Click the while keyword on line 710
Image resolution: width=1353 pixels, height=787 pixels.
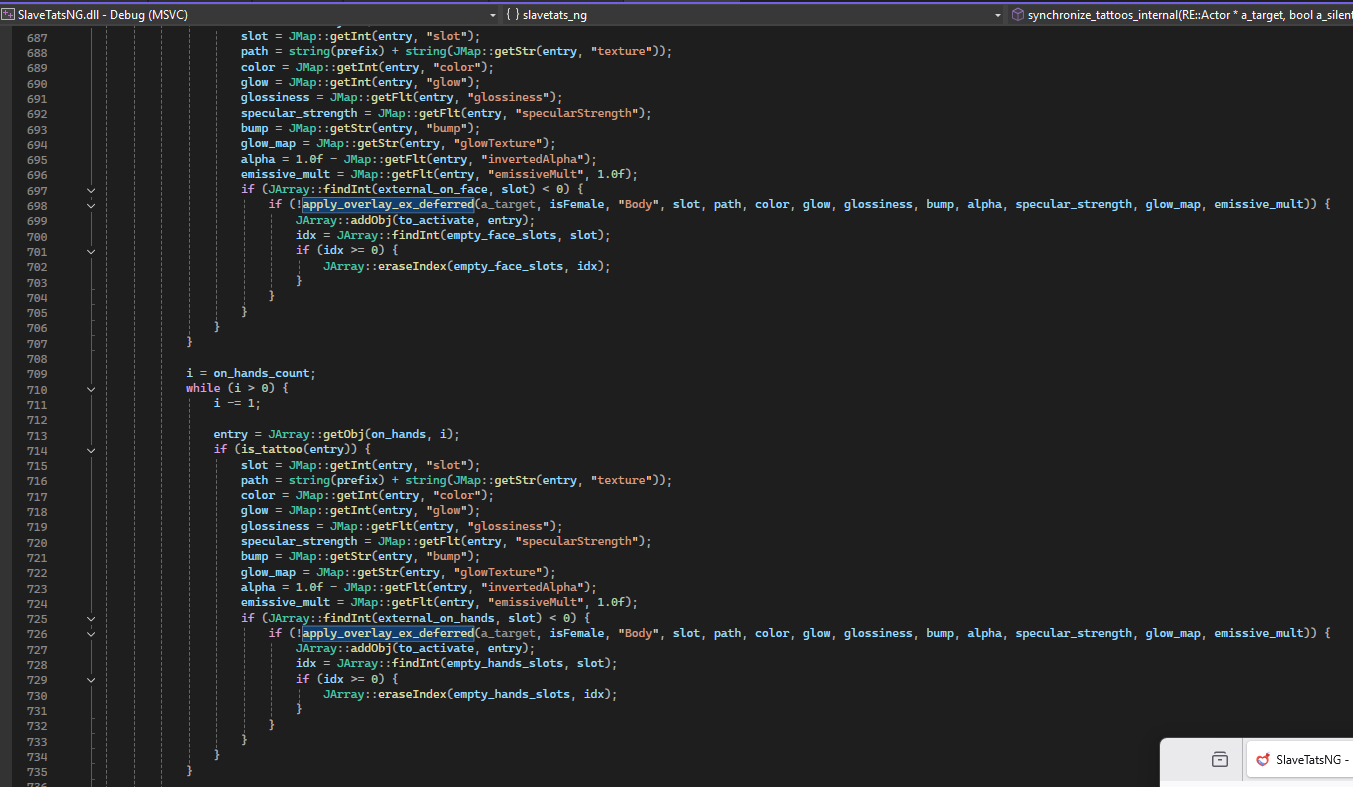pyautogui.click(x=203, y=389)
